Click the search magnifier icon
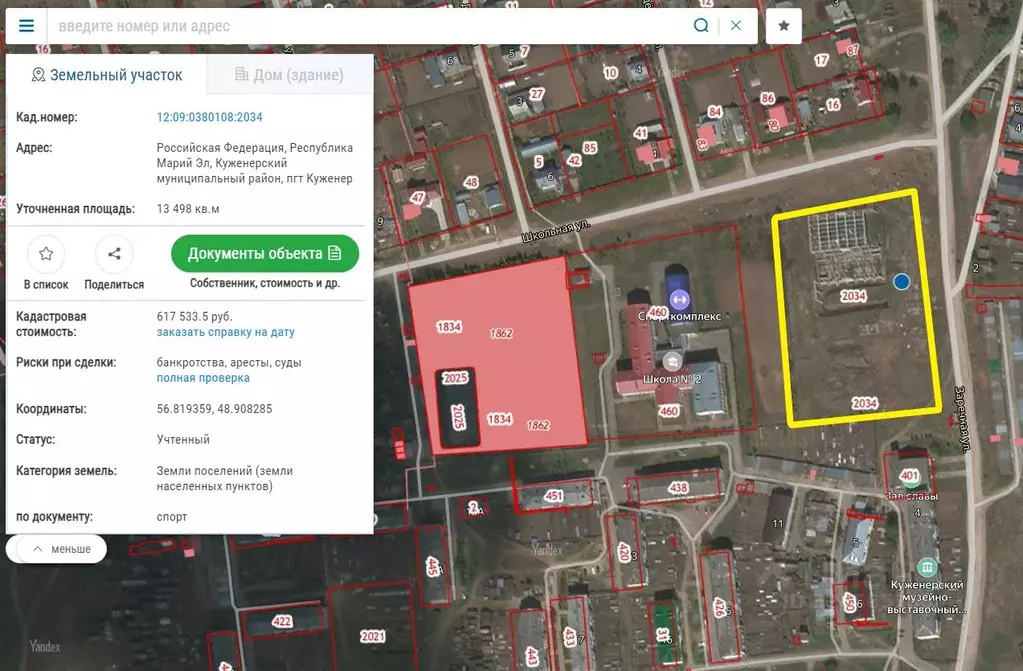The image size is (1023, 671). pyautogui.click(x=700, y=25)
